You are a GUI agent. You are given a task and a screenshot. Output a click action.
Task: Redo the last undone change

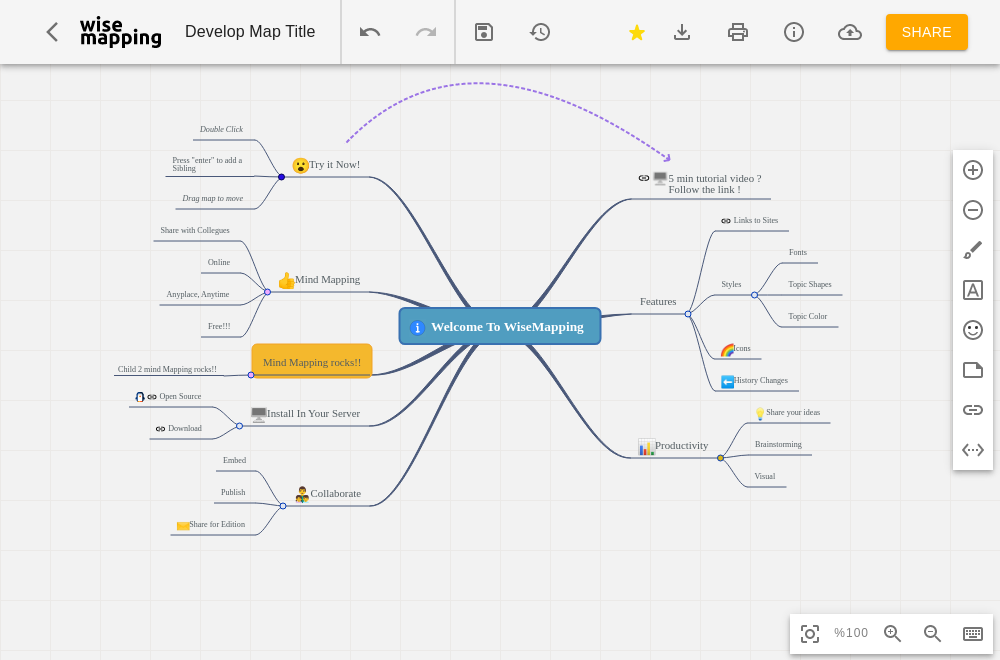click(x=426, y=32)
